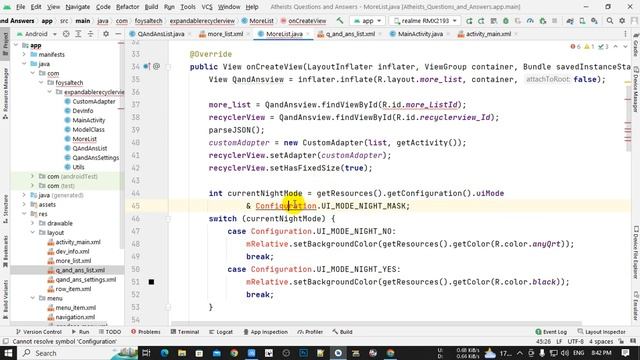
Task: Click the Profile app gauge icon
Action: [530, 20]
